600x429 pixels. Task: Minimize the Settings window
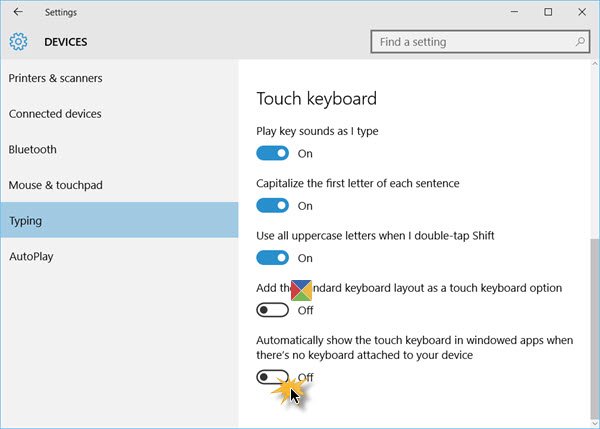502,12
